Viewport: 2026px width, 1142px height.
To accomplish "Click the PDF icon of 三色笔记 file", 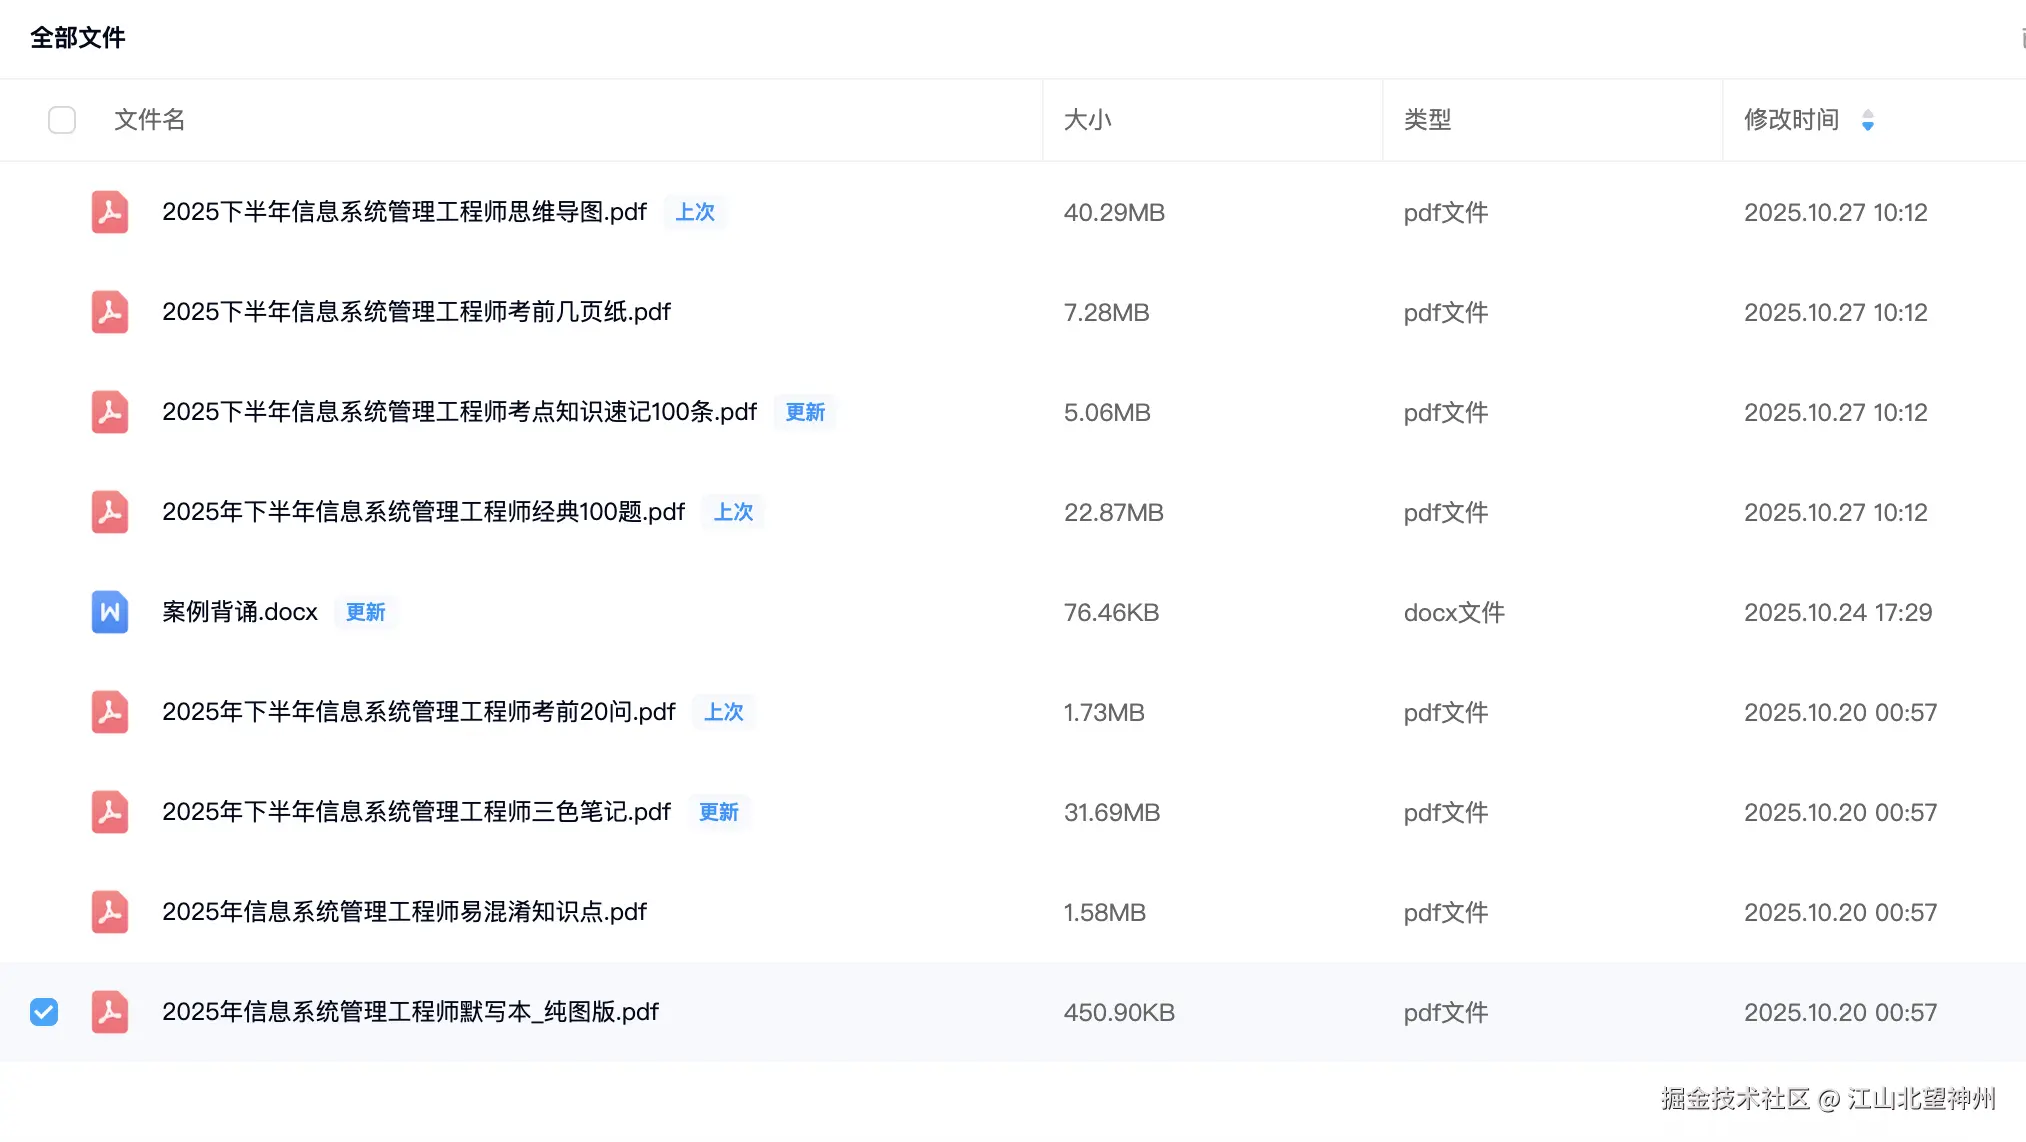I will [110, 812].
